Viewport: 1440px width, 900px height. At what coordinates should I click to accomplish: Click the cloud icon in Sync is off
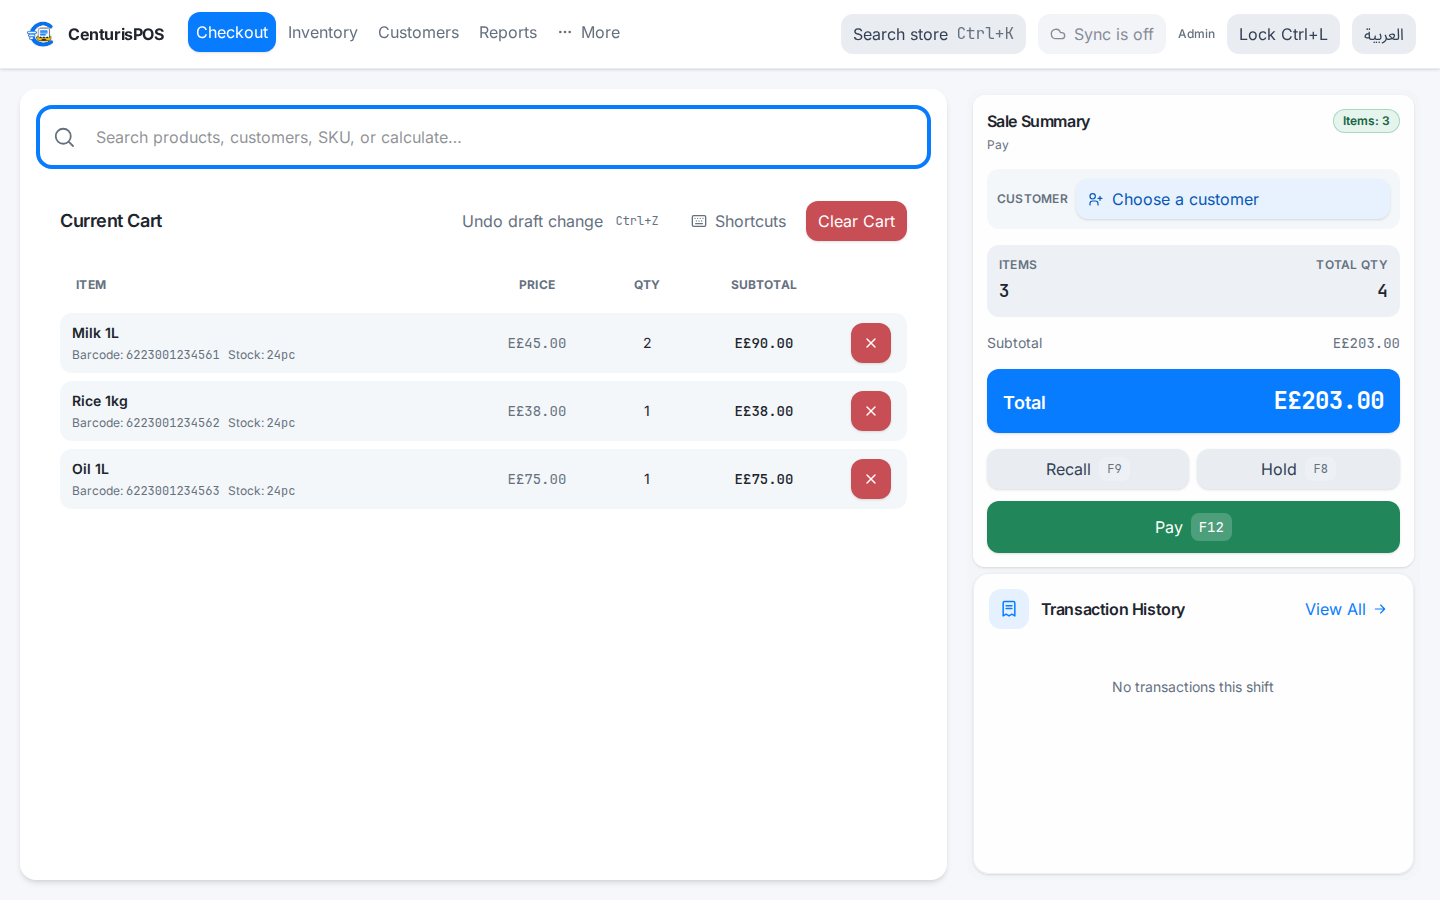click(1058, 34)
